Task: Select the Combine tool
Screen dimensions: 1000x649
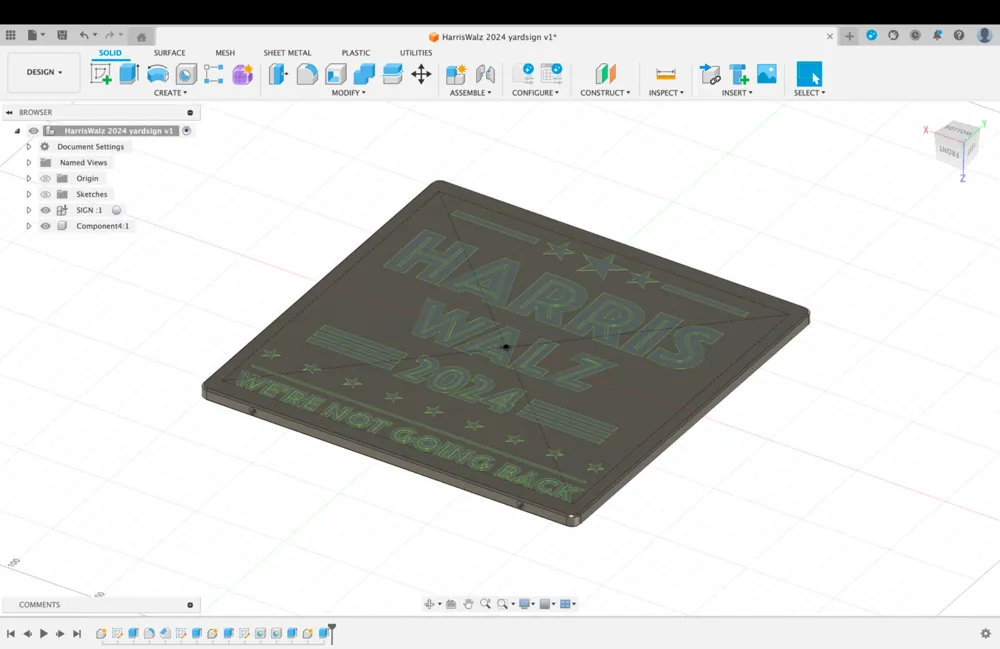Action: [x=364, y=74]
